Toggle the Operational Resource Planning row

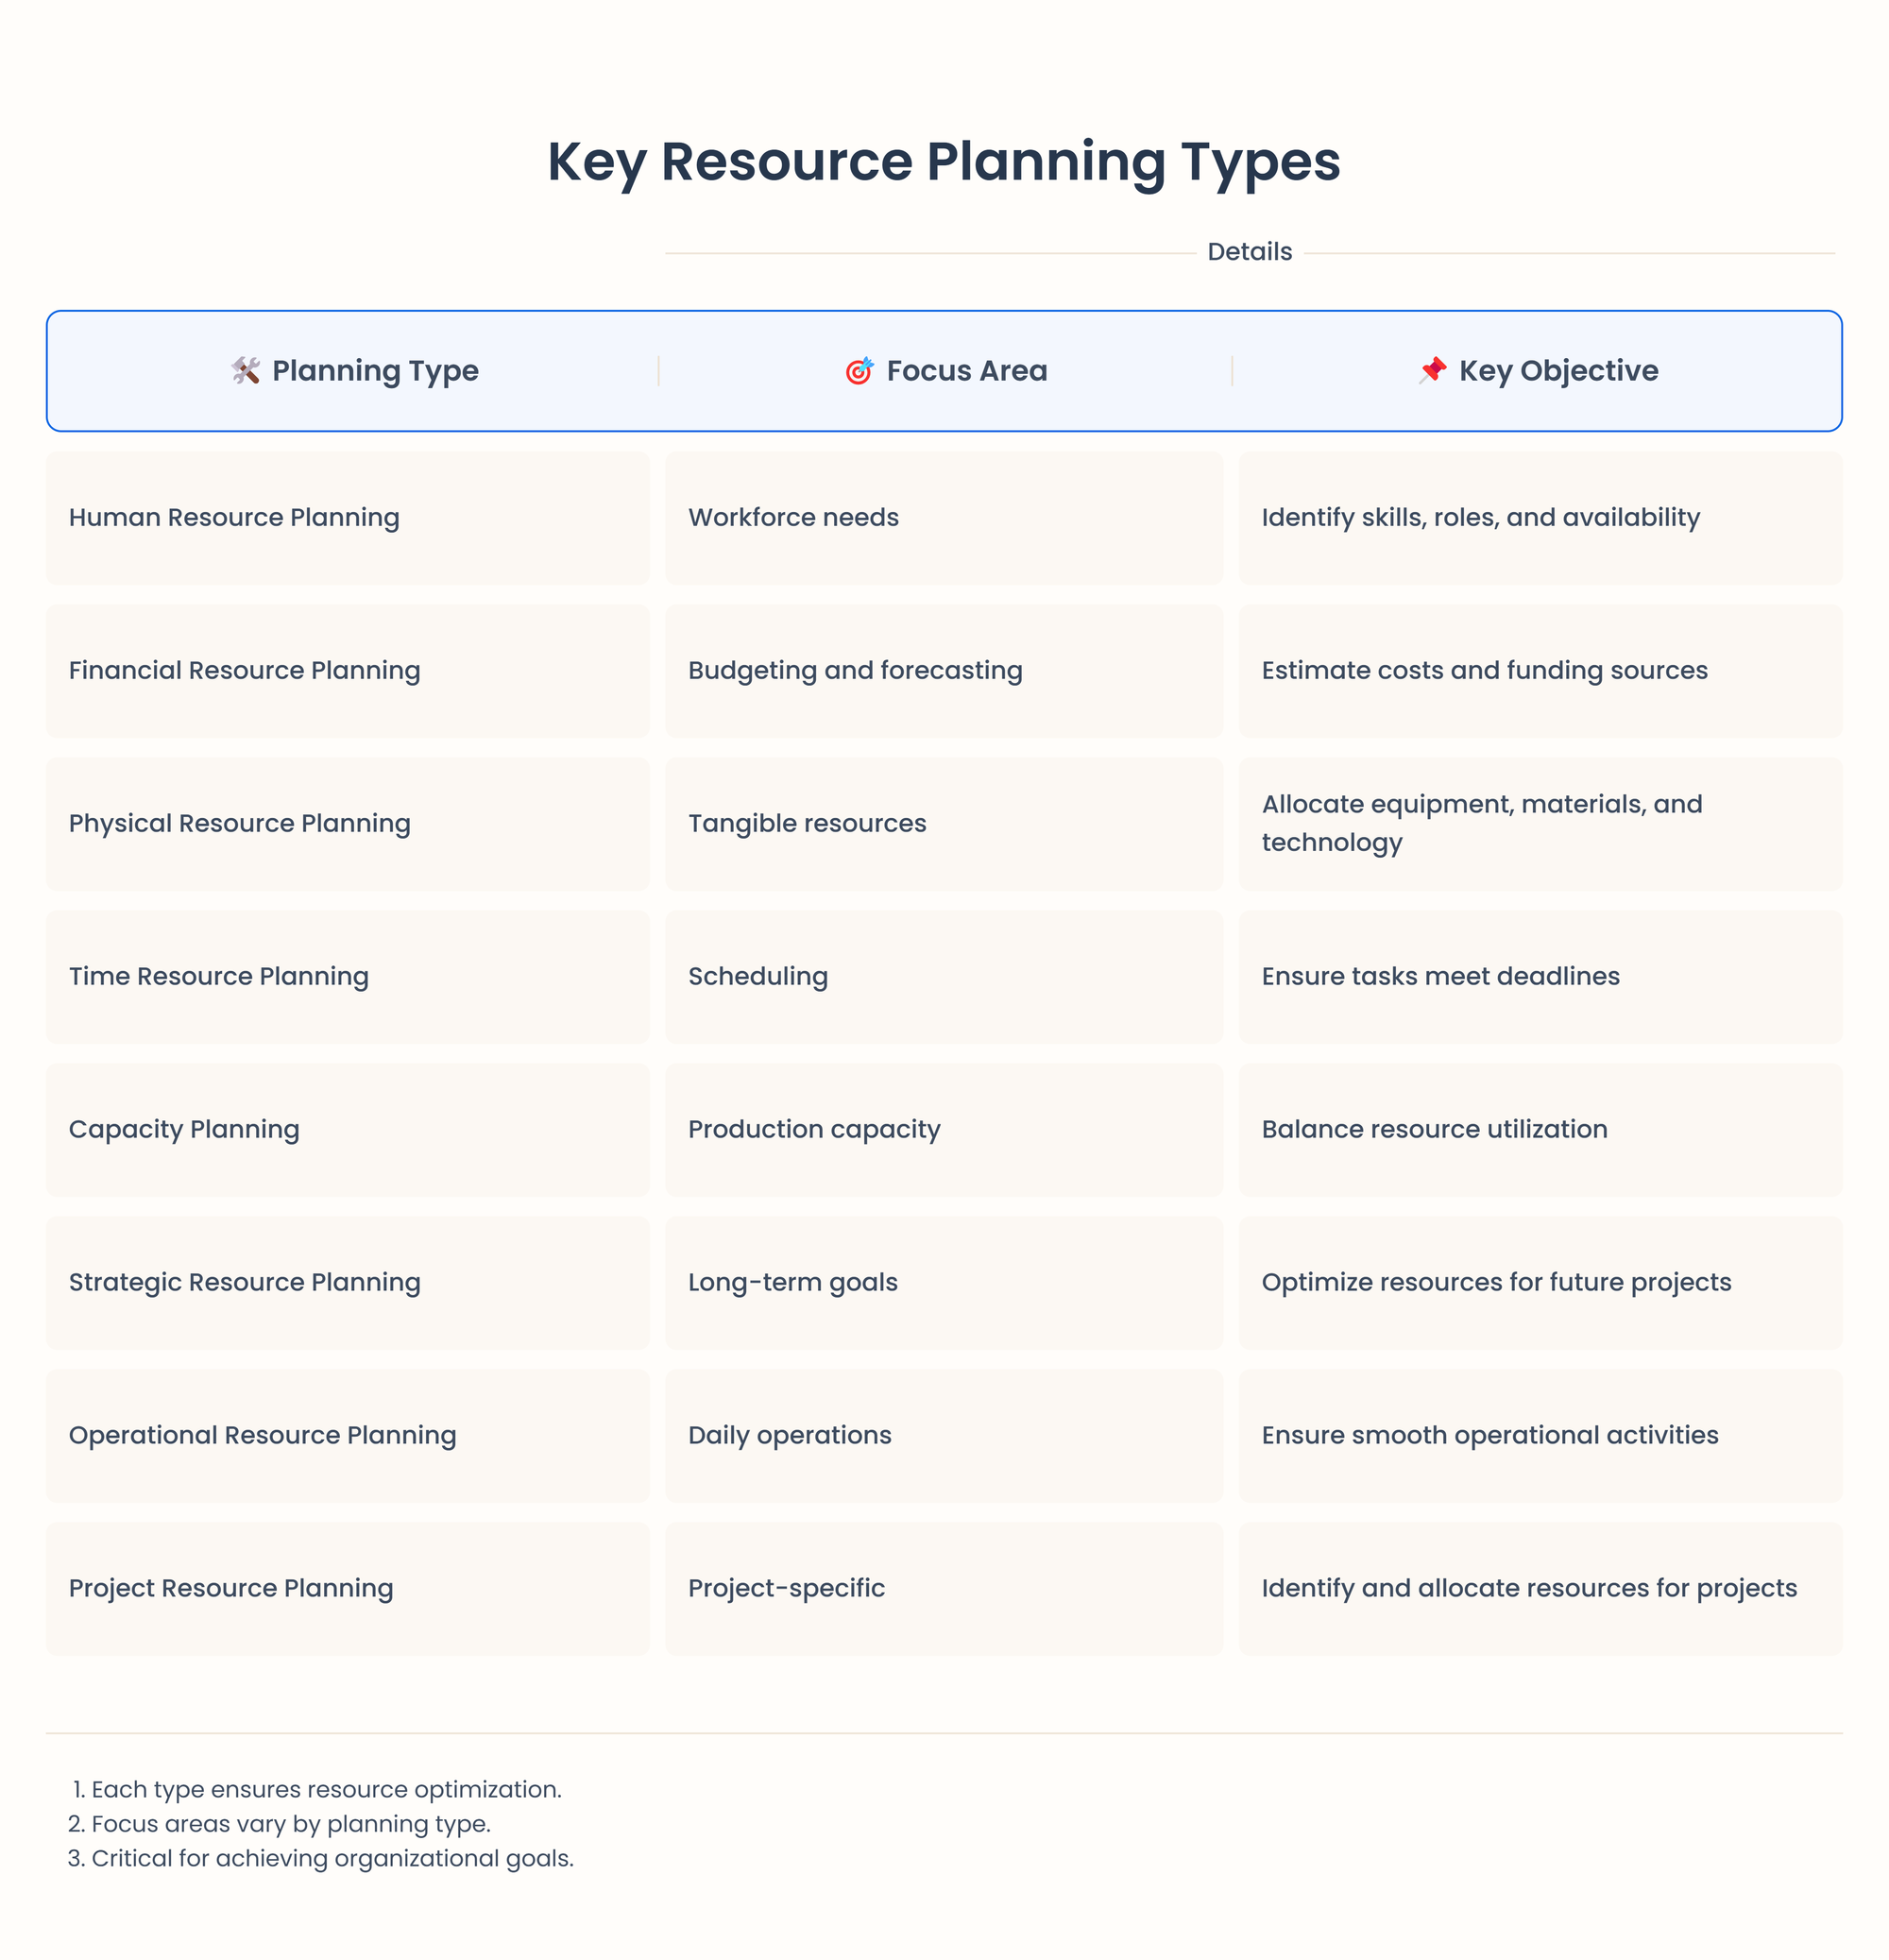click(x=944, y=1435)
